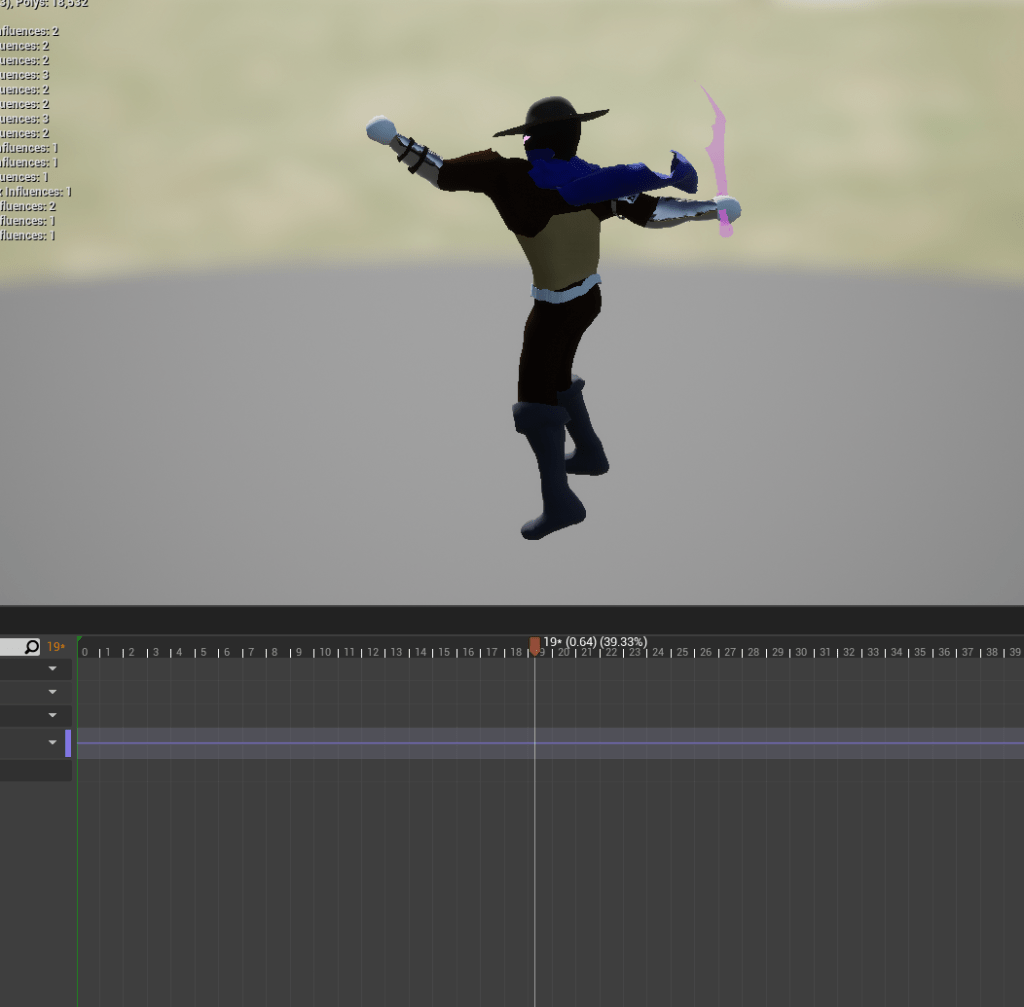Click the character's black hat in the viewport
The width and height of the screenshot is (1024, 1007).
552,118
